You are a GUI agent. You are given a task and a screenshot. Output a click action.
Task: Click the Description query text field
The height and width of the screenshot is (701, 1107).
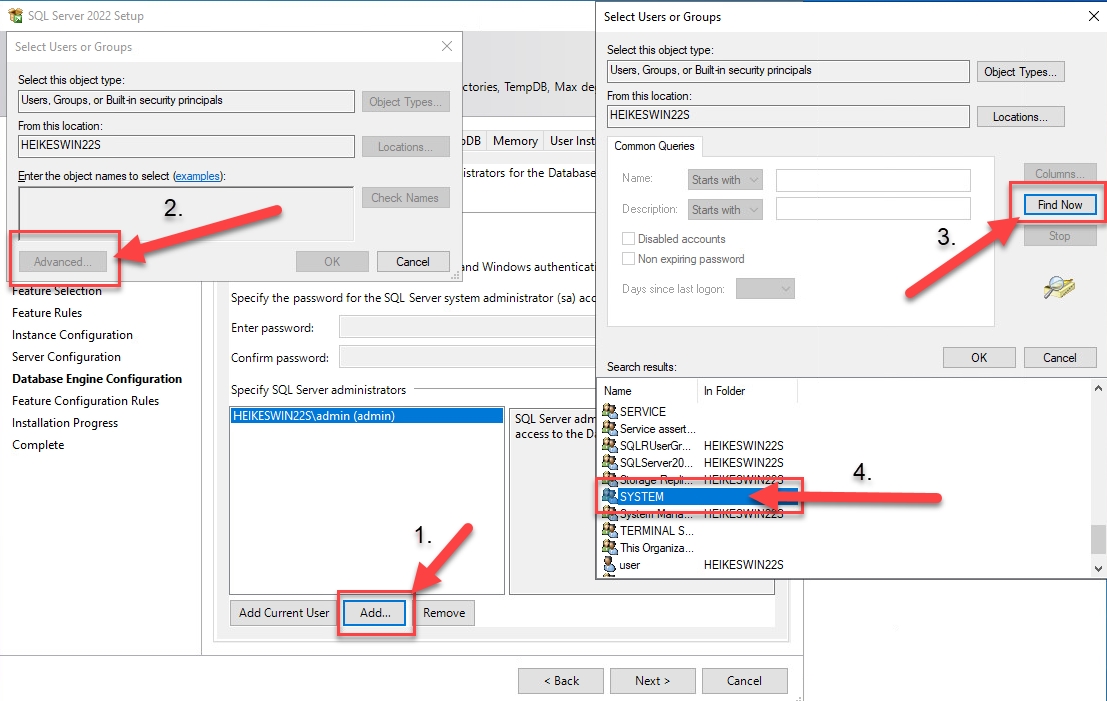click(873, 208)
